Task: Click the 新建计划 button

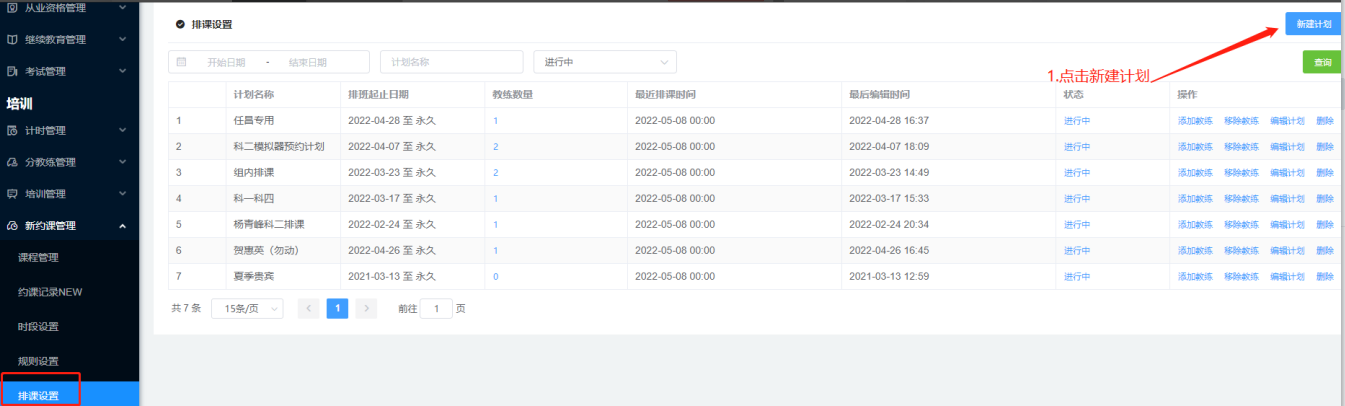Action: [1313, 24]
